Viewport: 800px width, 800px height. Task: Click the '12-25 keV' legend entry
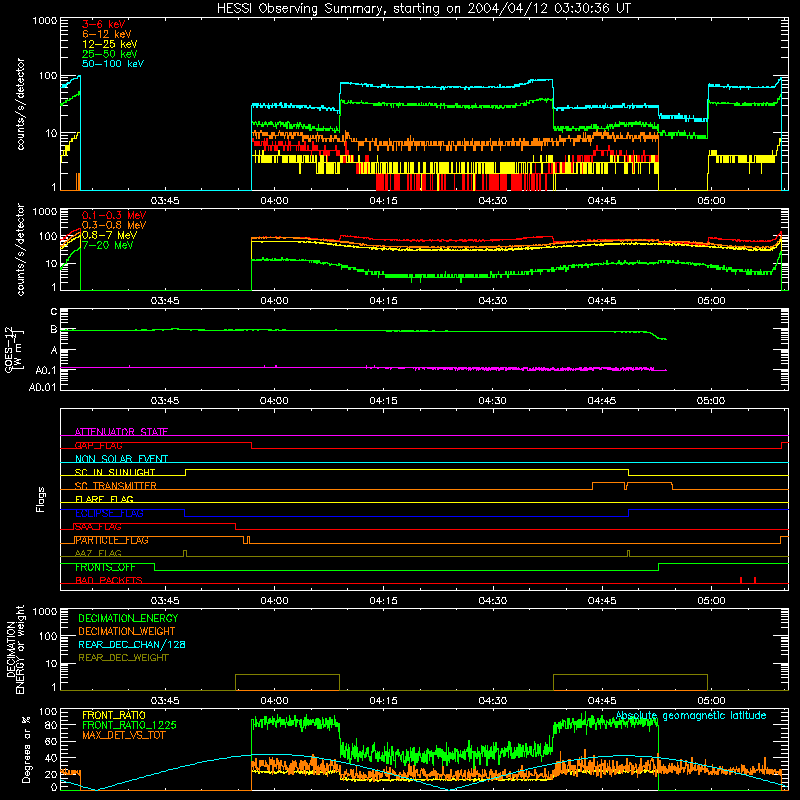pyautogui.click(x=109, y=44)
